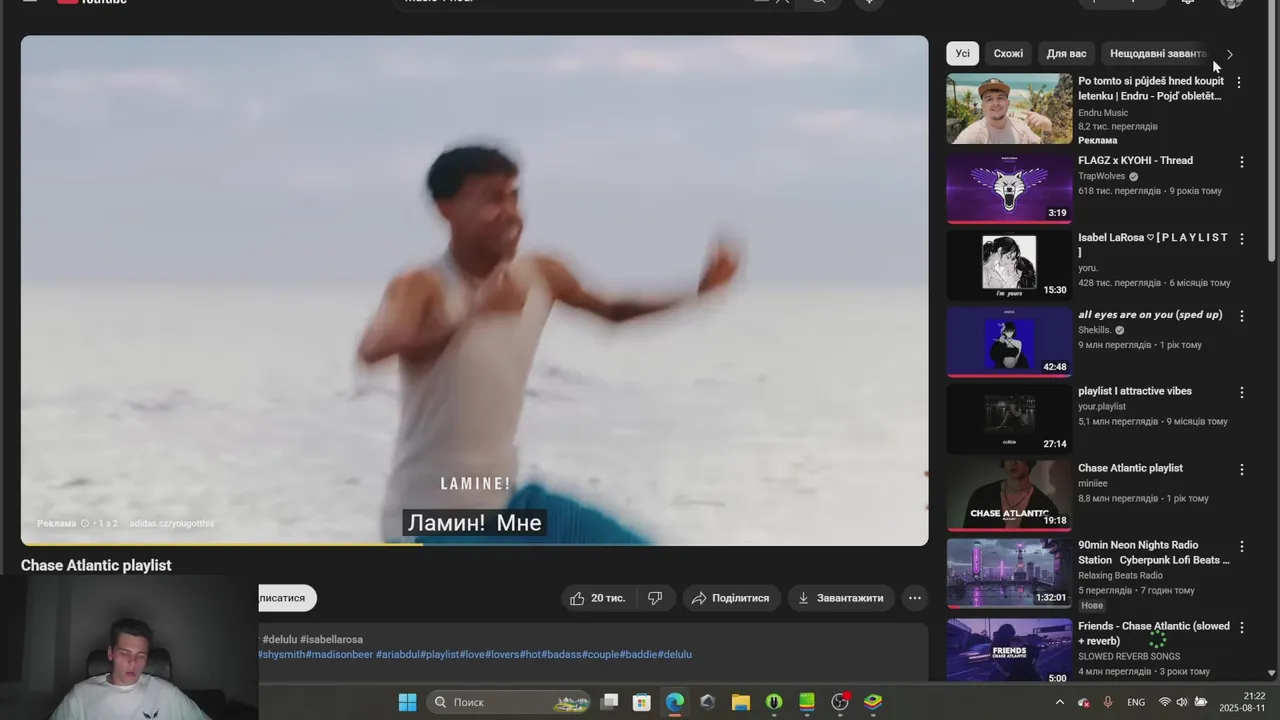
Task: Switch to Microsoft Edge on the taskbar
Action: [675, 702]
